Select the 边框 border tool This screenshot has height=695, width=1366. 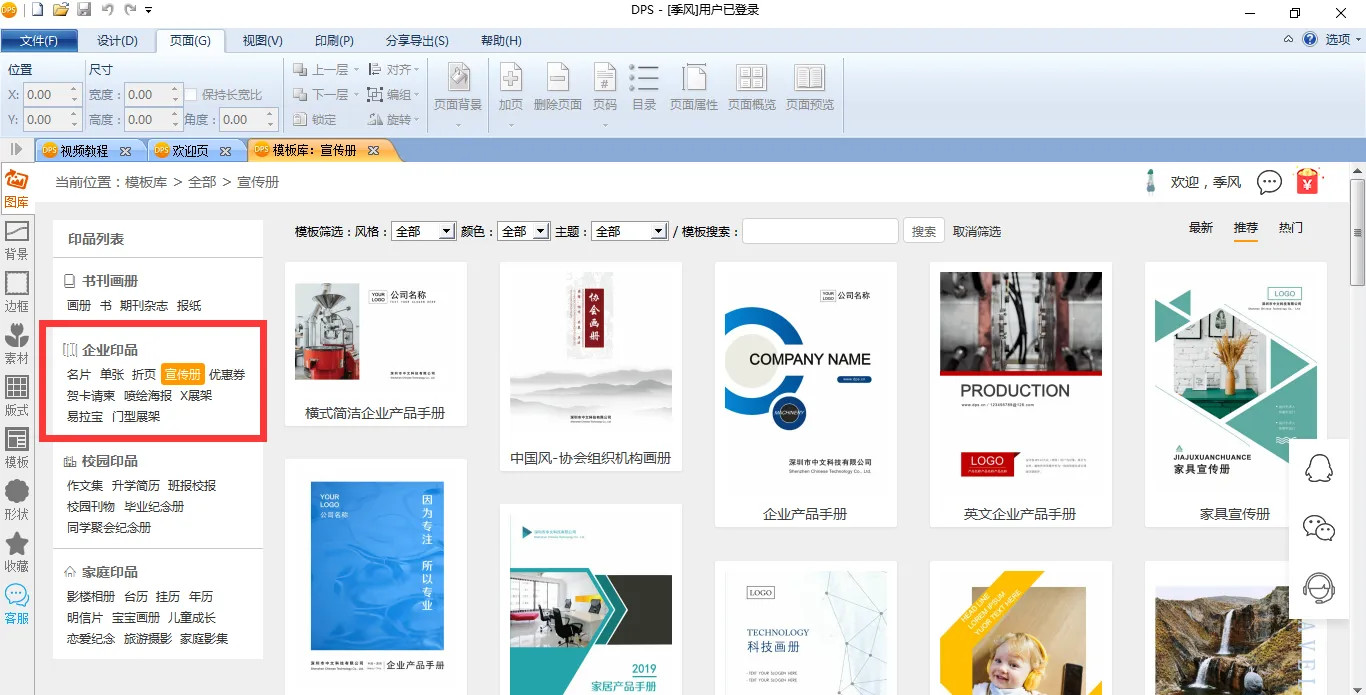tap(17, 291)
